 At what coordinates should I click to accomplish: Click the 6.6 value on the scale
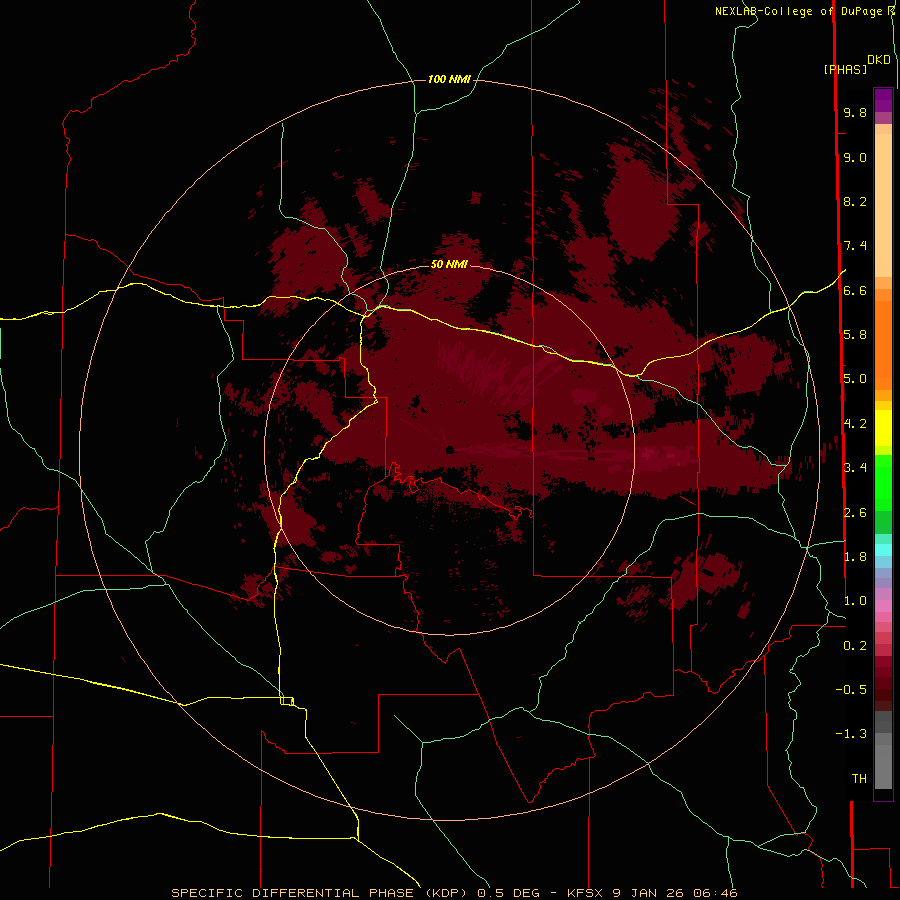pos(855,290)
